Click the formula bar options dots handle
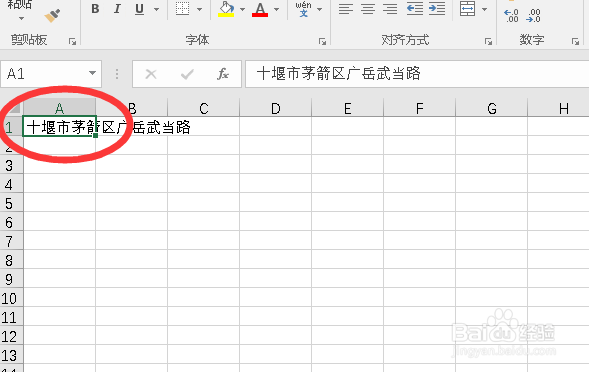The image size is (589, 372). click(117, 74)
